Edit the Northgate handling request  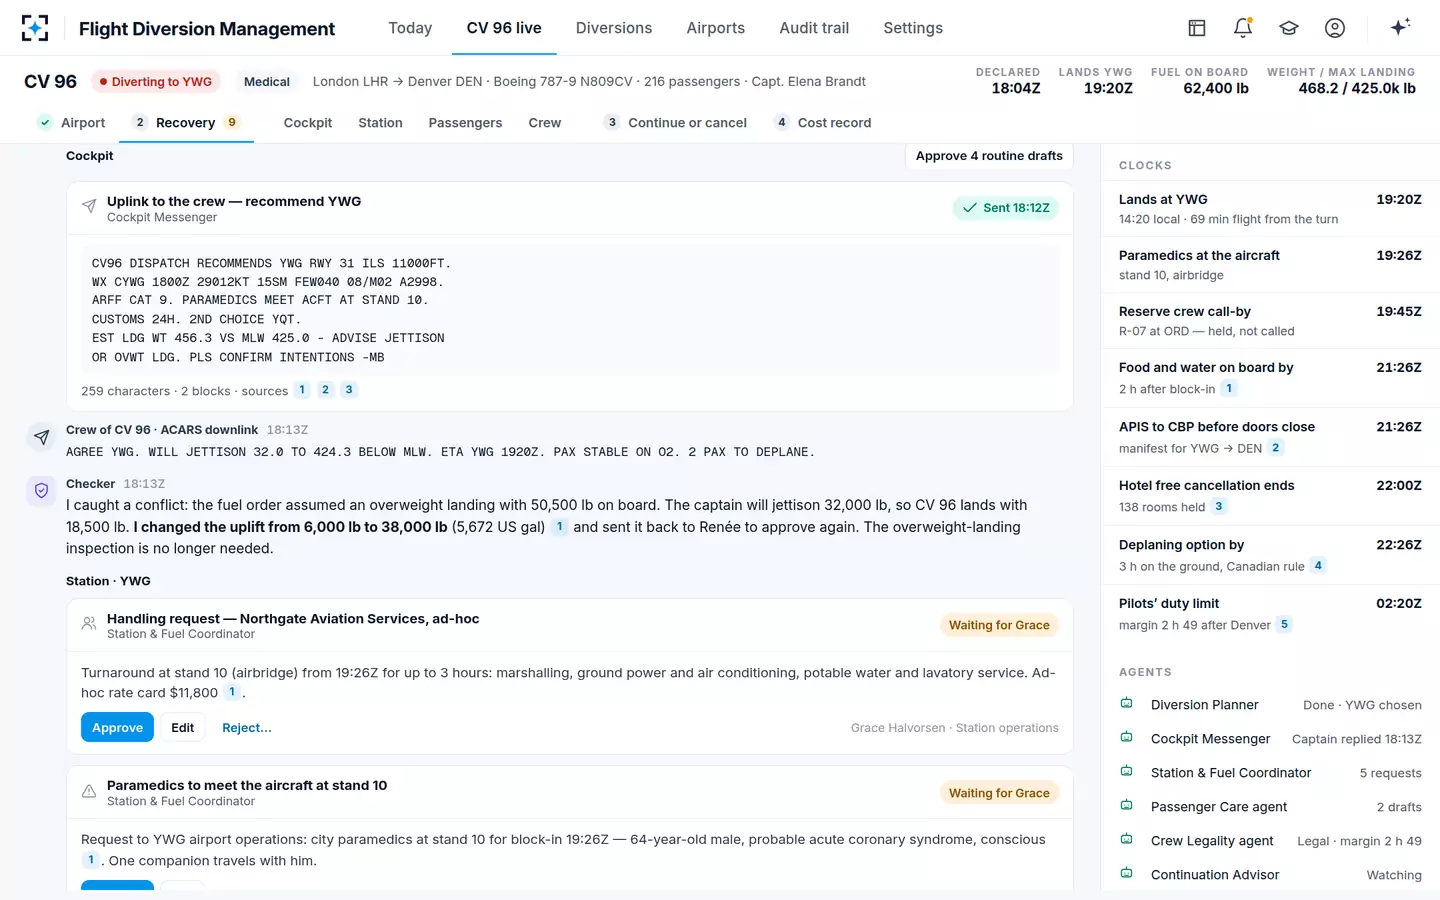(183, 728)
